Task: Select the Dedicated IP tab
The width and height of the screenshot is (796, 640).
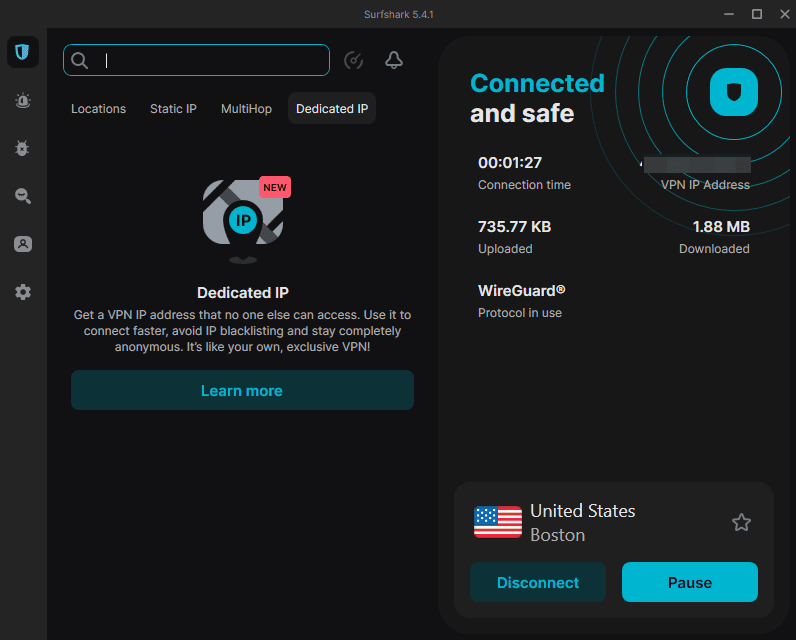Action: tap(332, 109)
